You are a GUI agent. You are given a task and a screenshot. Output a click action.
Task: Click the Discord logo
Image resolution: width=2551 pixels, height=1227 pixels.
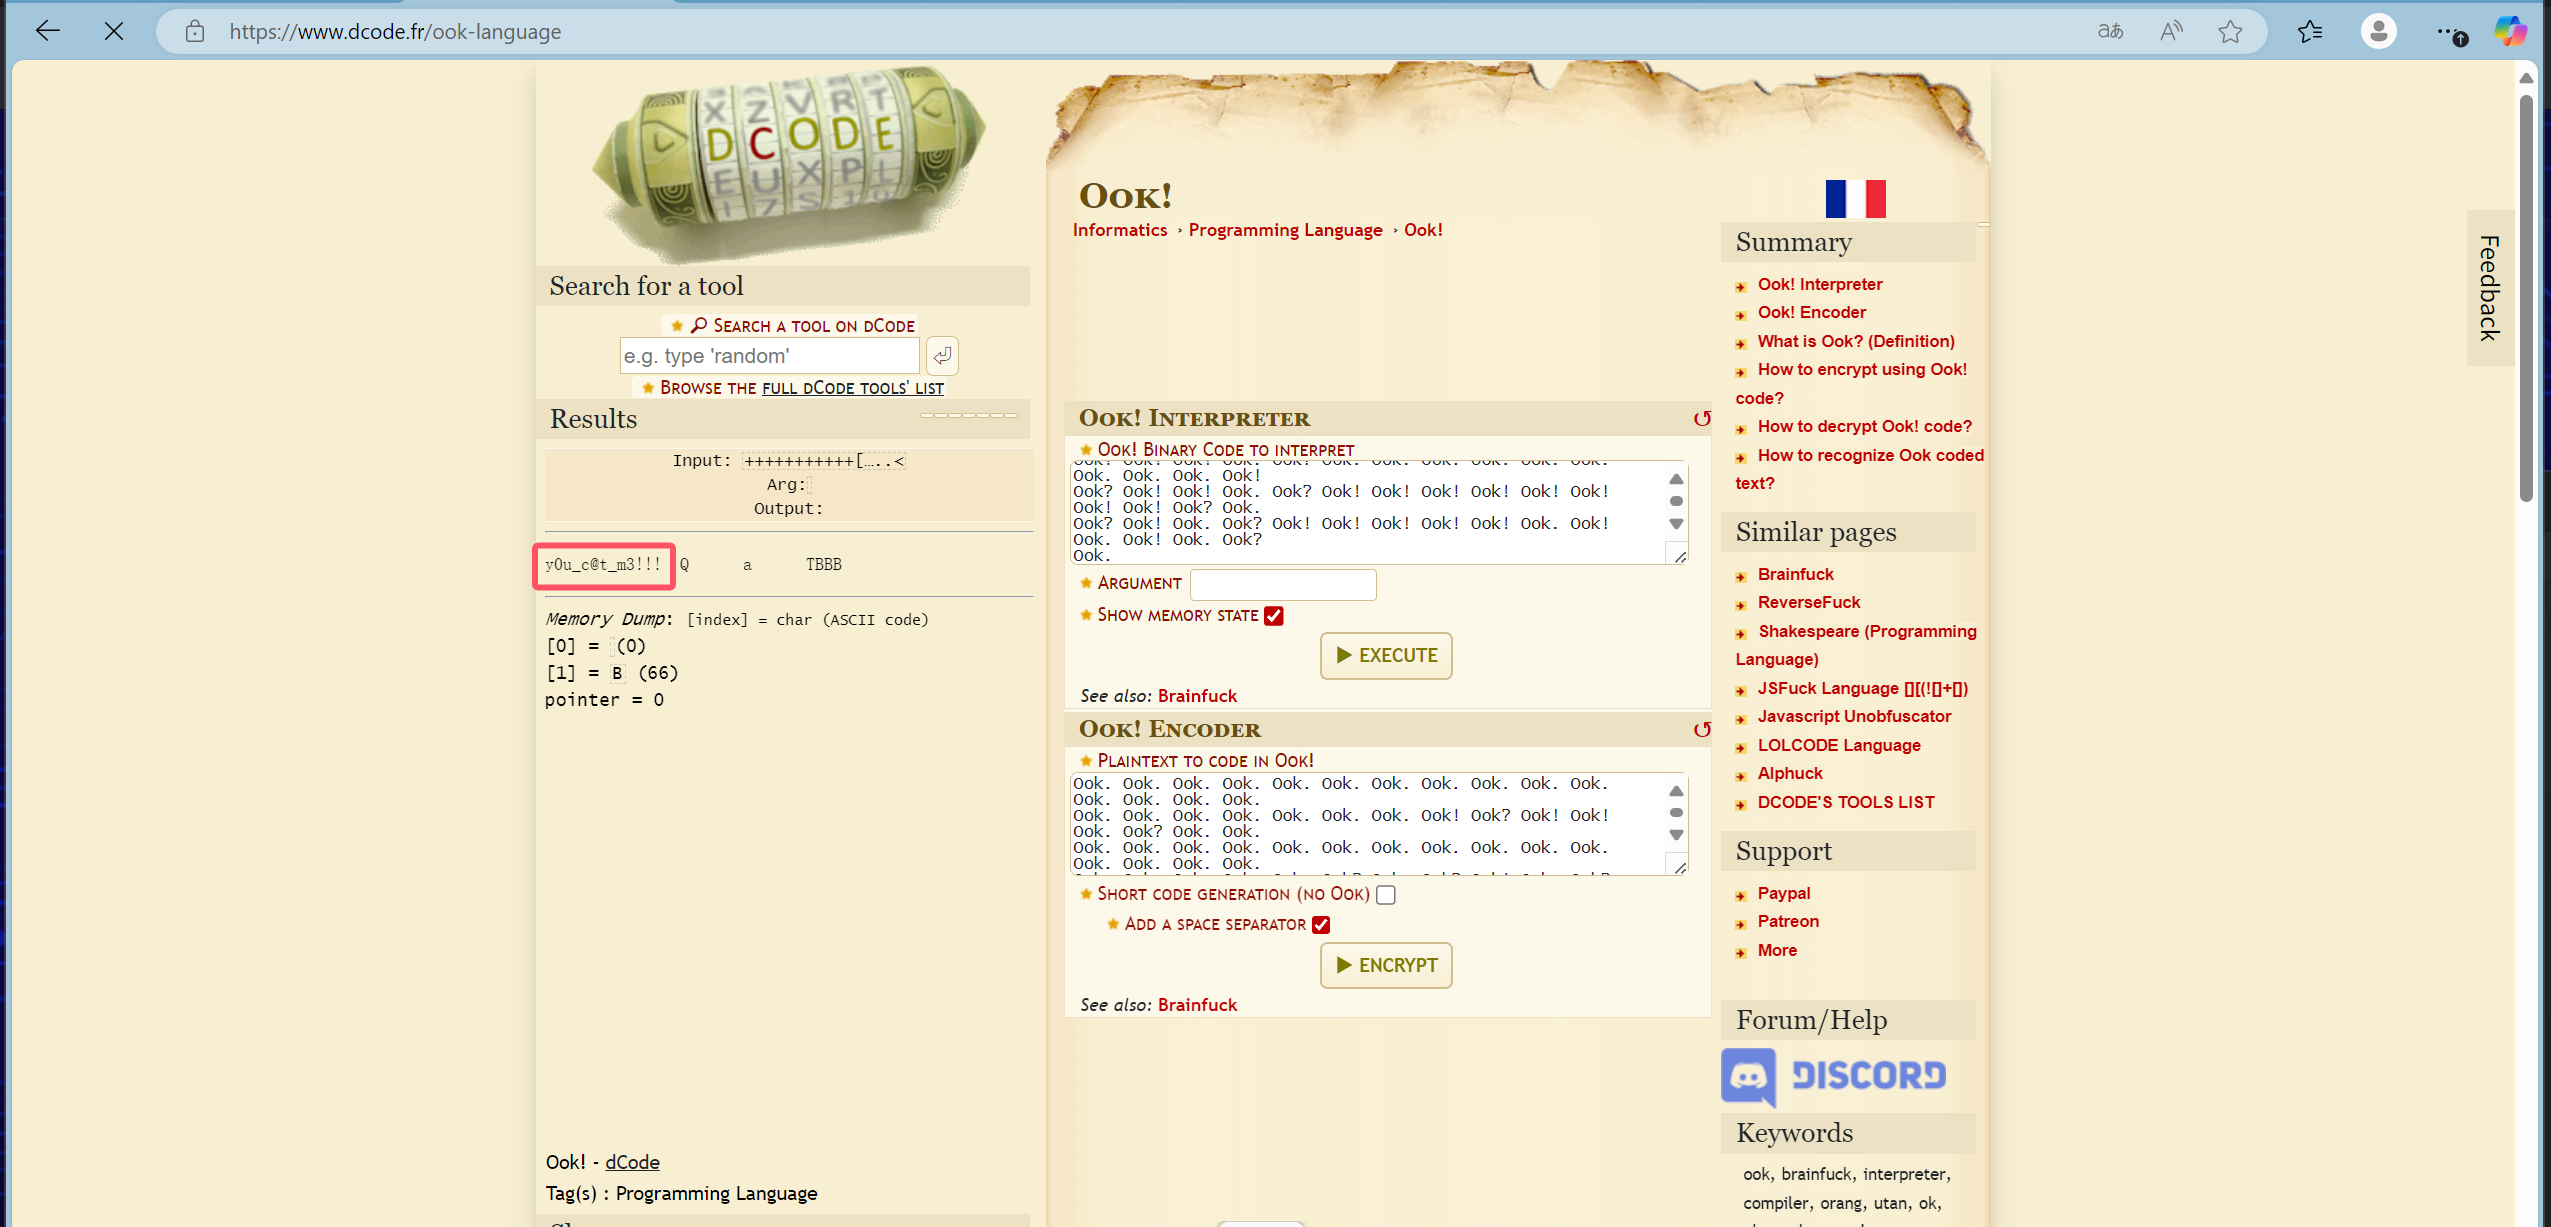pyautogui.click(x=1834, y=1076)
